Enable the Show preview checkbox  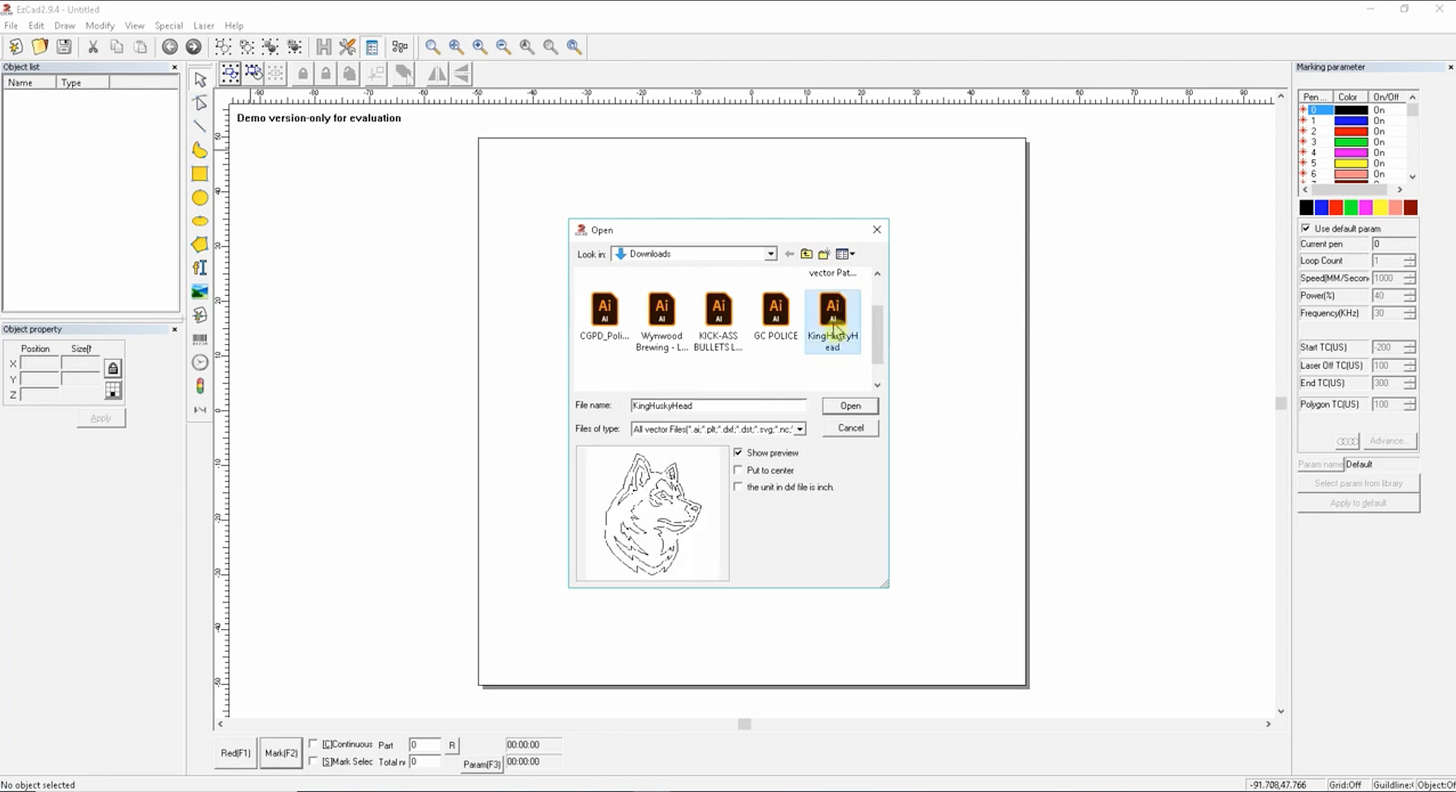[x=738, y=452]
